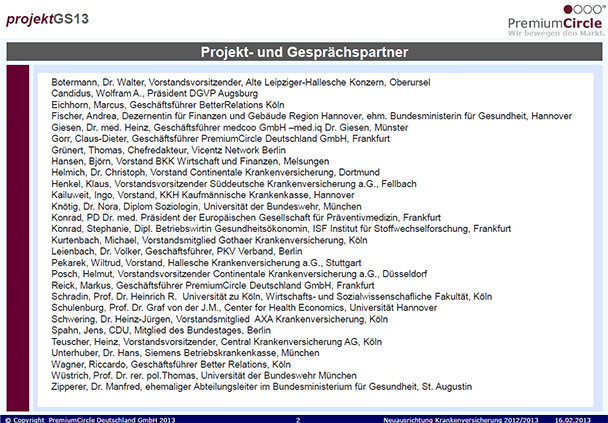Select the line starting "Schradin, Prof. Dr. Heinrich"

271,297
